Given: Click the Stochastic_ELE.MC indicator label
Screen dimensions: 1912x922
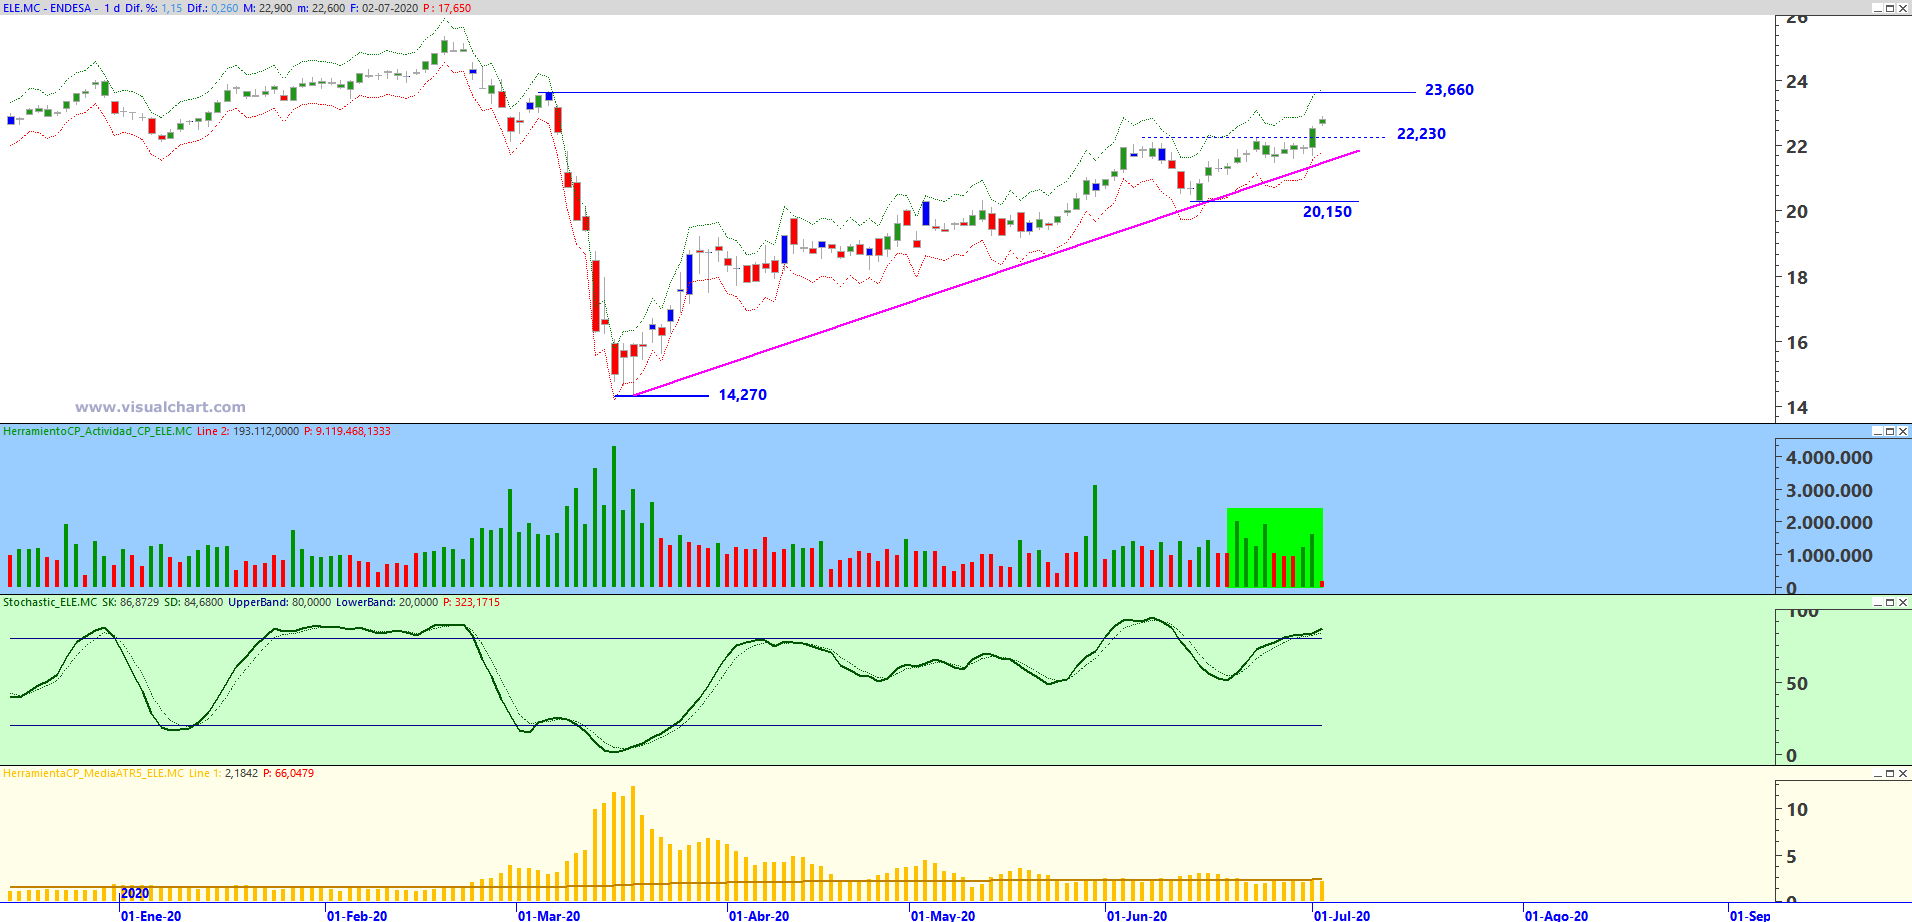Looking at the screenshot, I should tap(50, 602).
